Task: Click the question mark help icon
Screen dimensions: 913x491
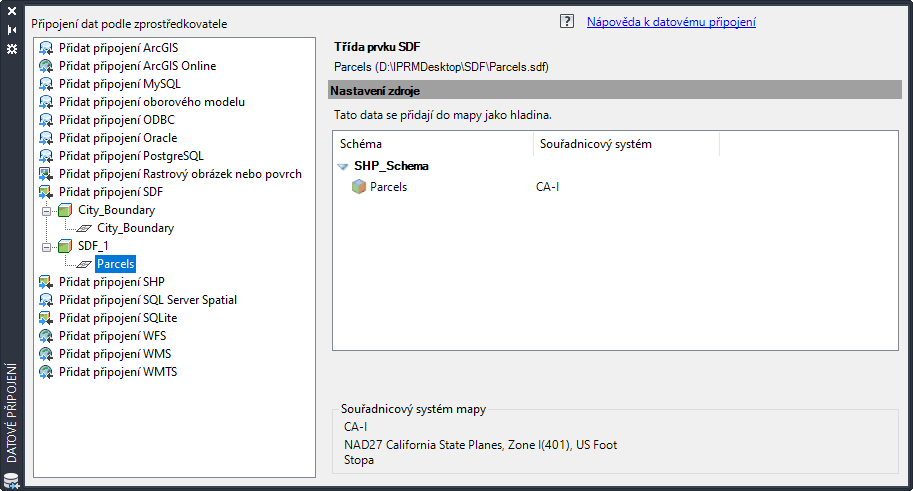Action: (567, 21)
